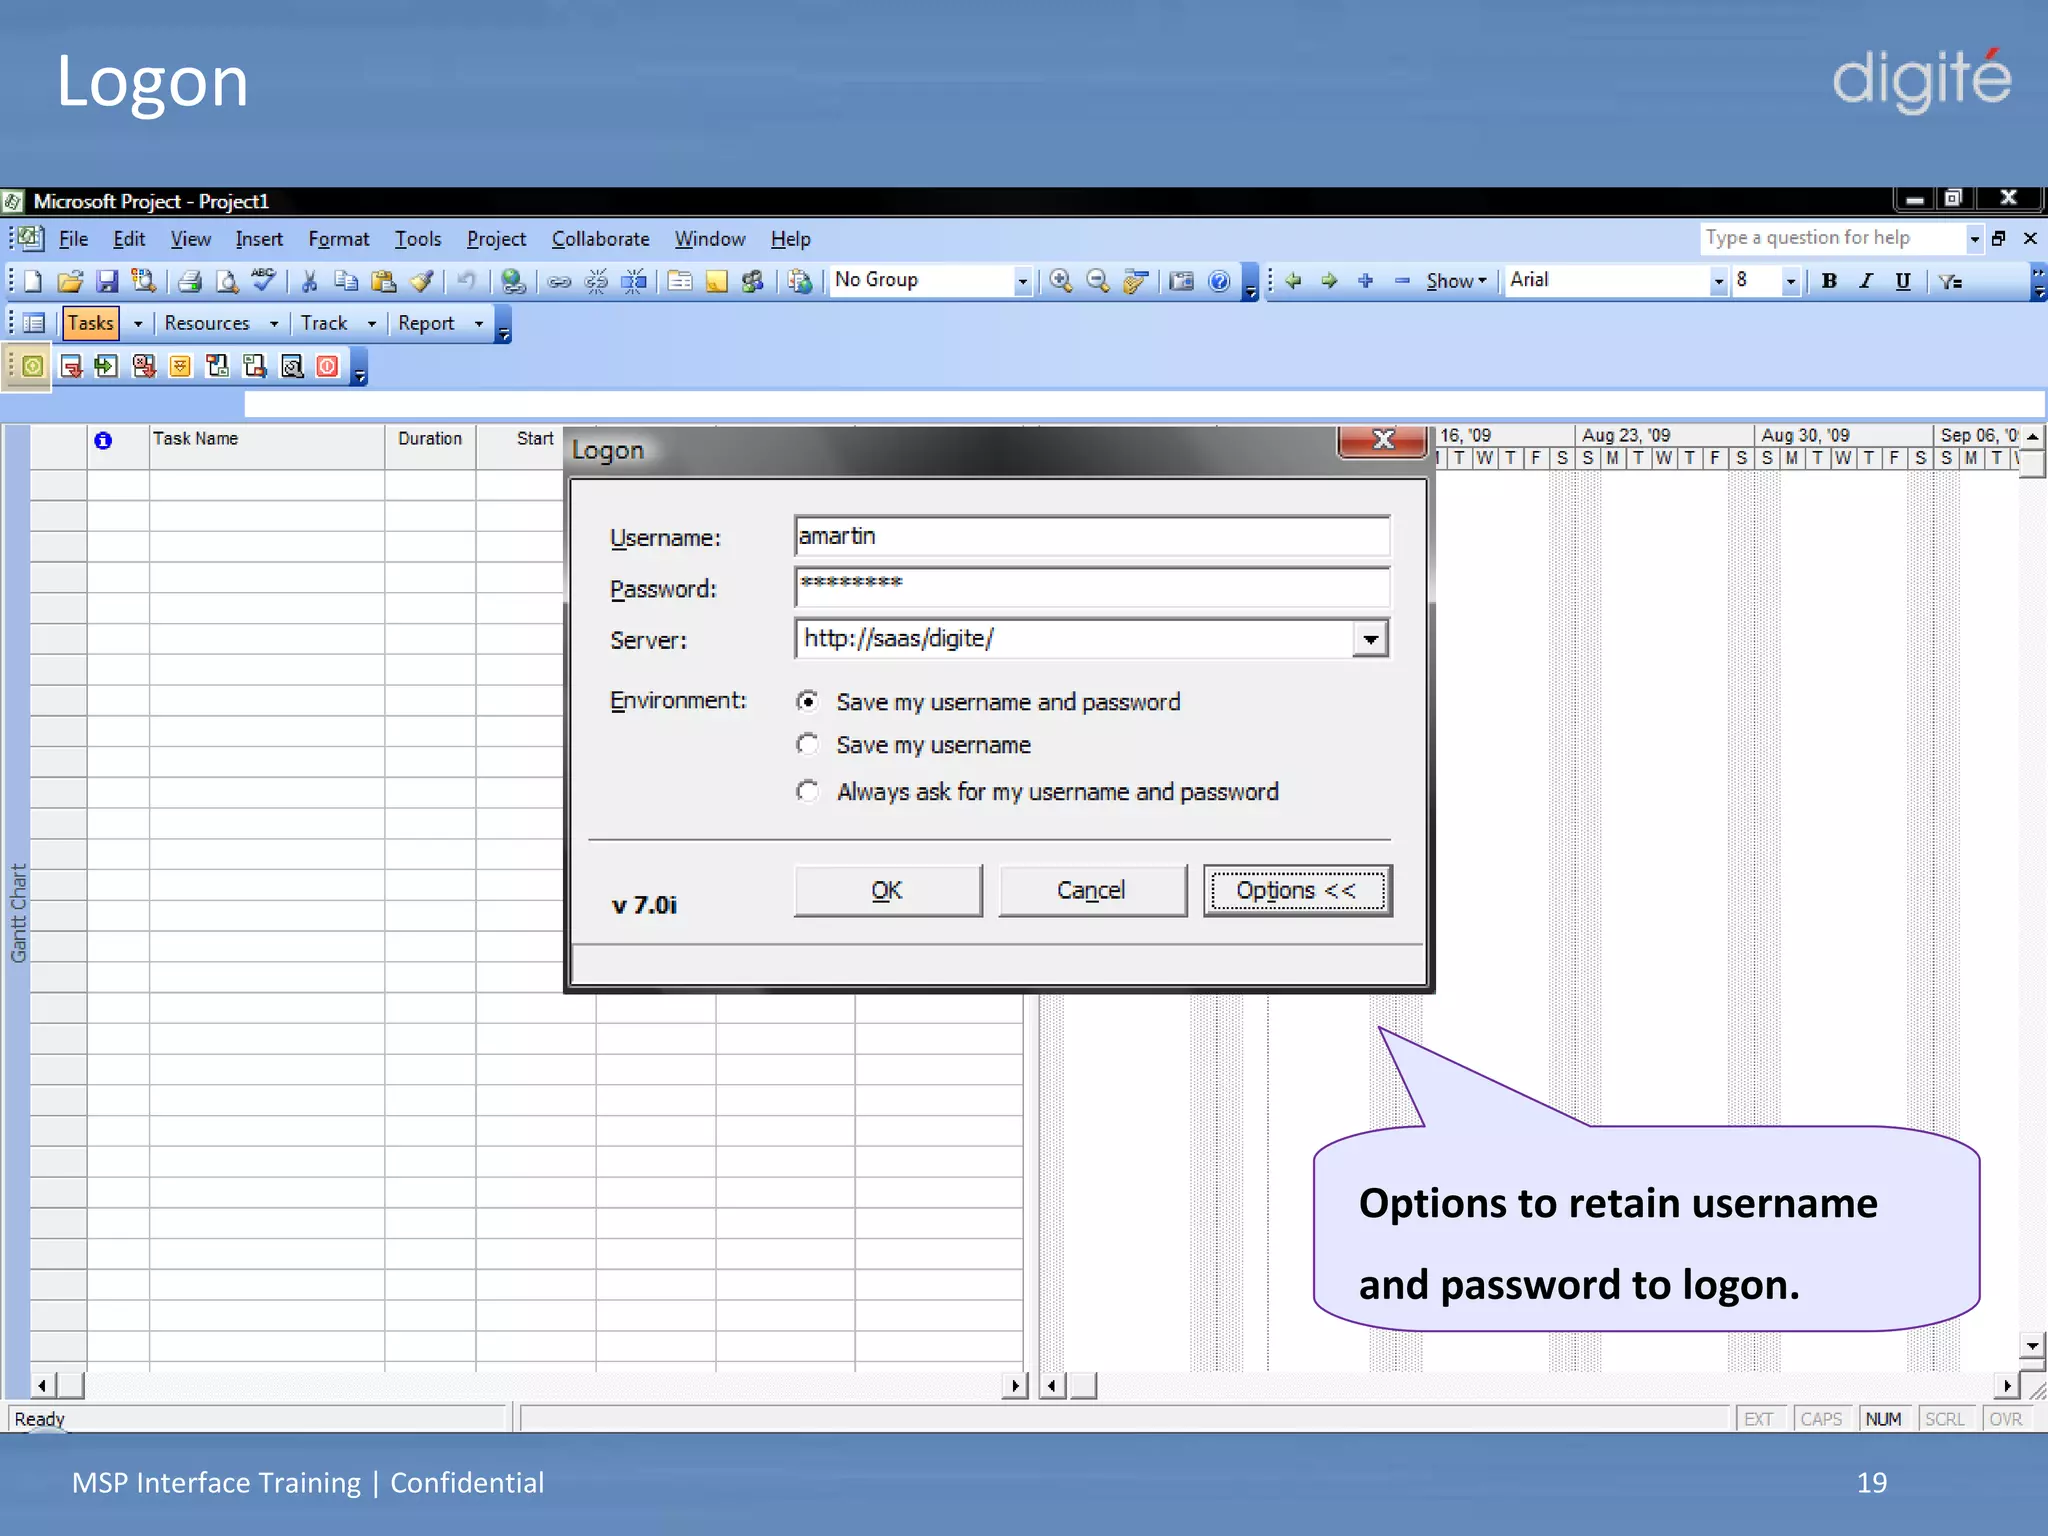Toggle the Project Guide panel icon
This screenshot has width=2048, height=1536.
click(x=34, y=323)
